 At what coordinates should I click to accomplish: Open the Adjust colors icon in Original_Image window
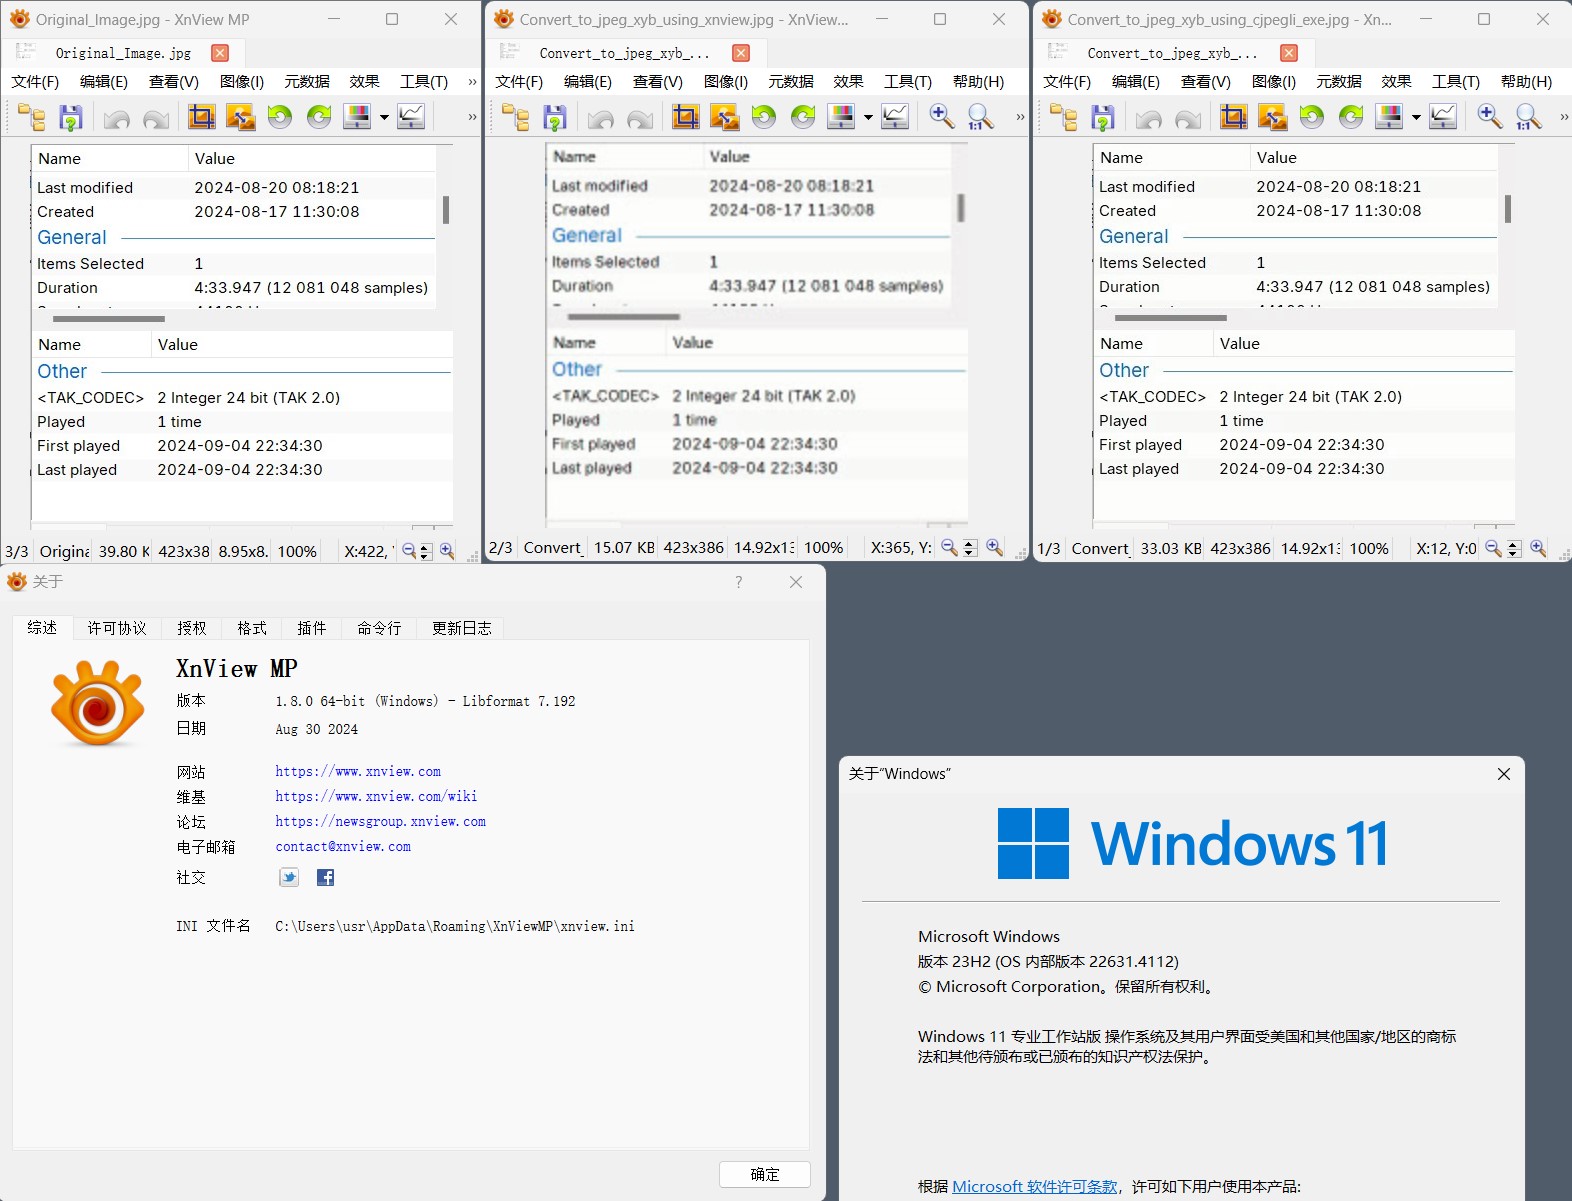point(357,117)
